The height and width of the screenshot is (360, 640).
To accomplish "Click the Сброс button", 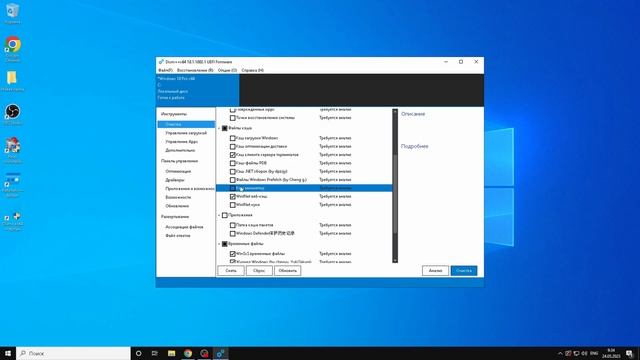I will point(259,271).
